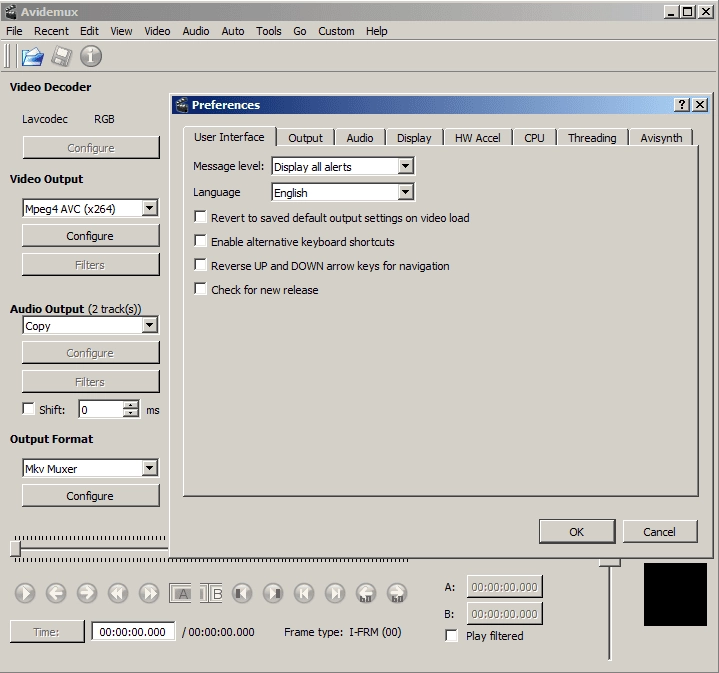
Task: Open the Message level dropdown
Action: pyautogui.click(x=343, y=166)
